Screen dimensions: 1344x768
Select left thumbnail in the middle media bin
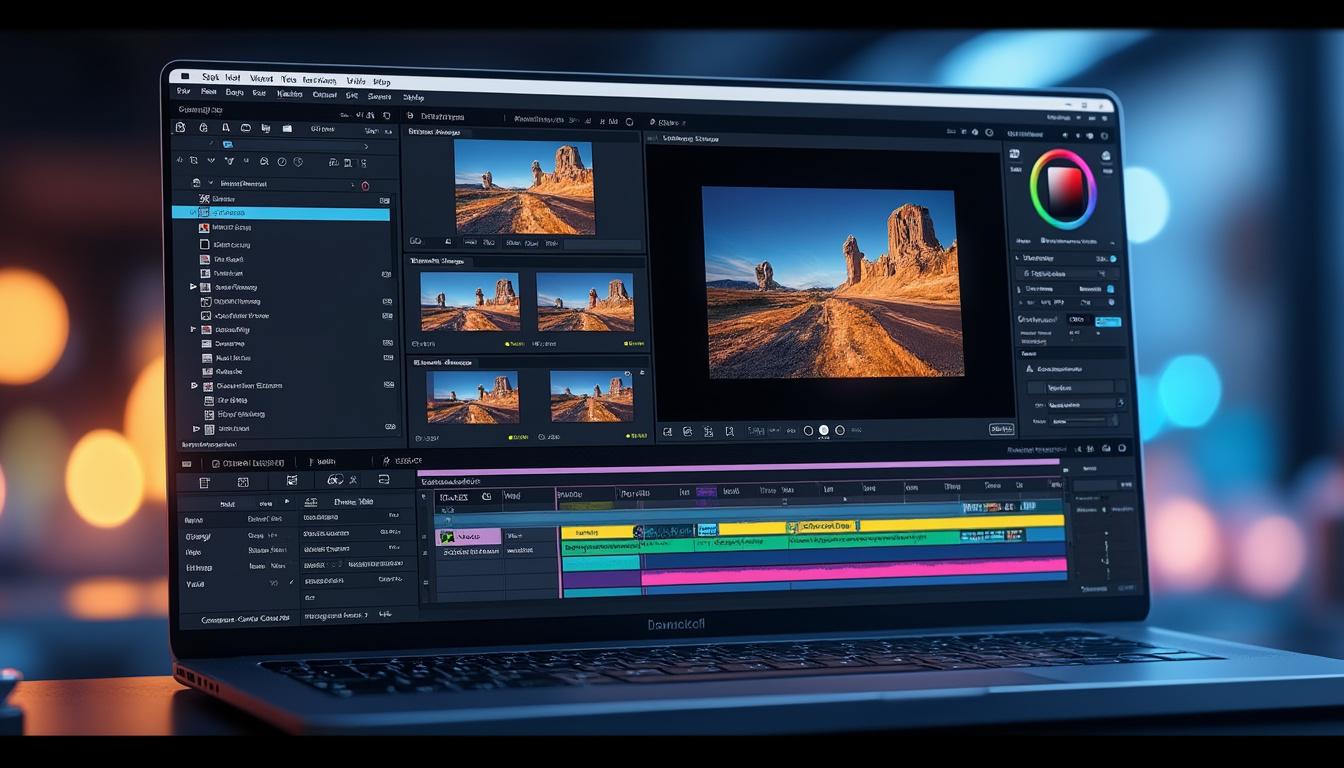(470, 301)
